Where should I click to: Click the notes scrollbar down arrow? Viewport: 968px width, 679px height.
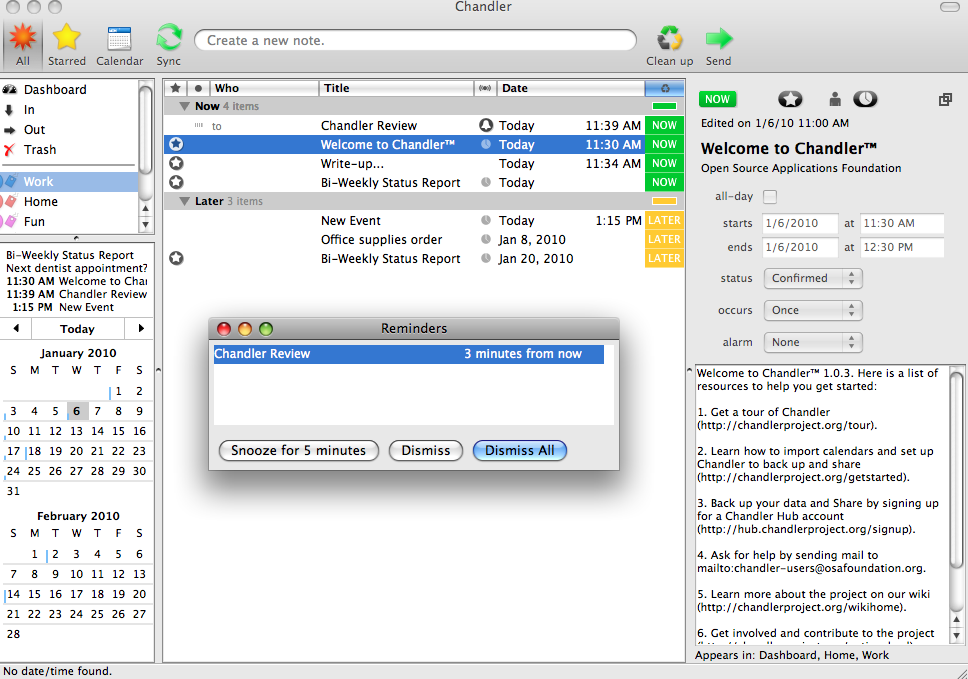tap(956, 635)
